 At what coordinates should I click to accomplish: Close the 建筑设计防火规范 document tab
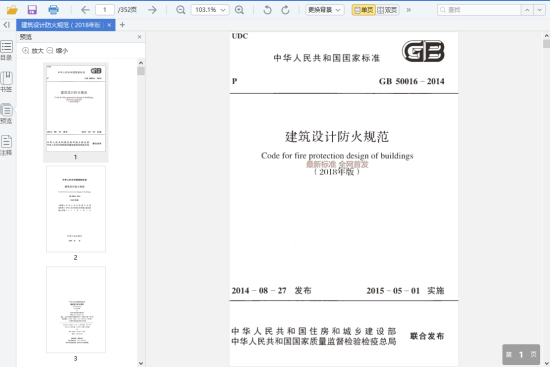tap(109, 25)
